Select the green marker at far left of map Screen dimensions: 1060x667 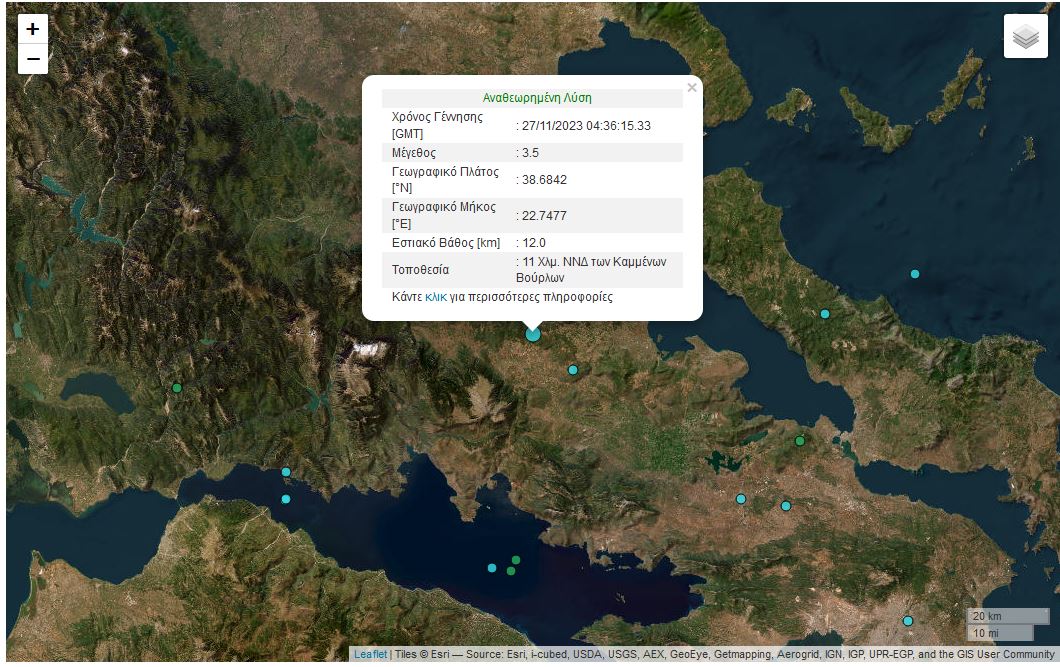[177, 388]
